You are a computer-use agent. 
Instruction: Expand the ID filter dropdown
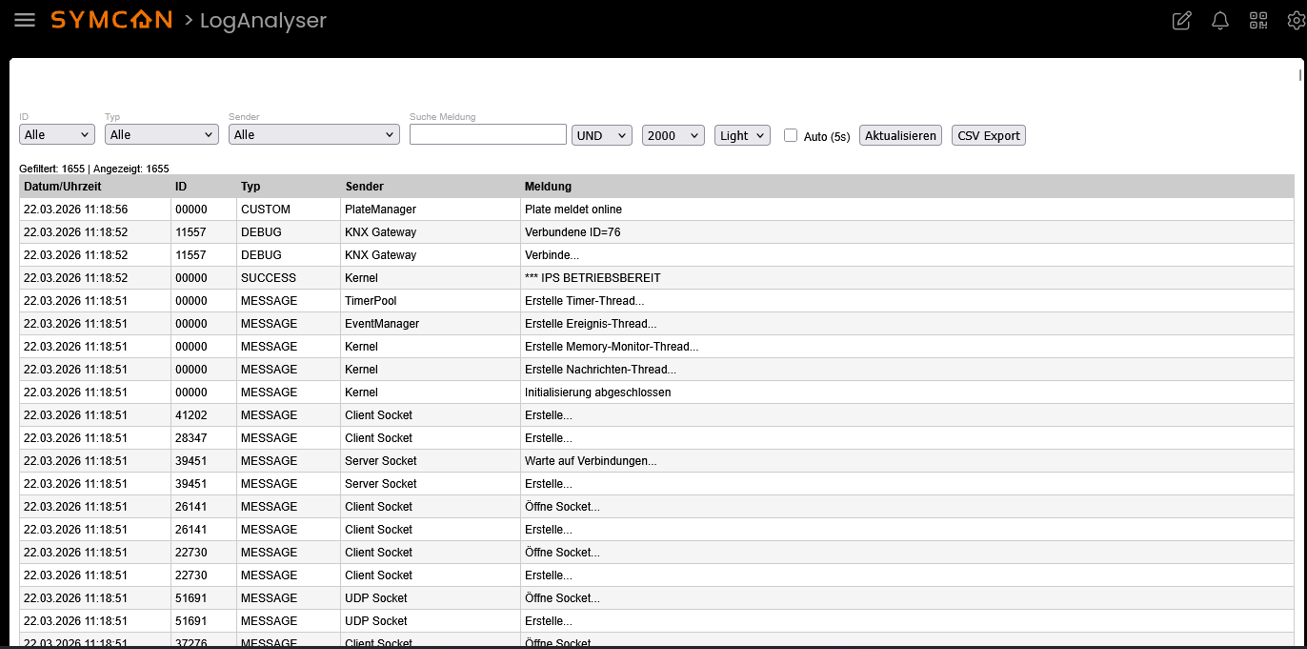[57, 135]
